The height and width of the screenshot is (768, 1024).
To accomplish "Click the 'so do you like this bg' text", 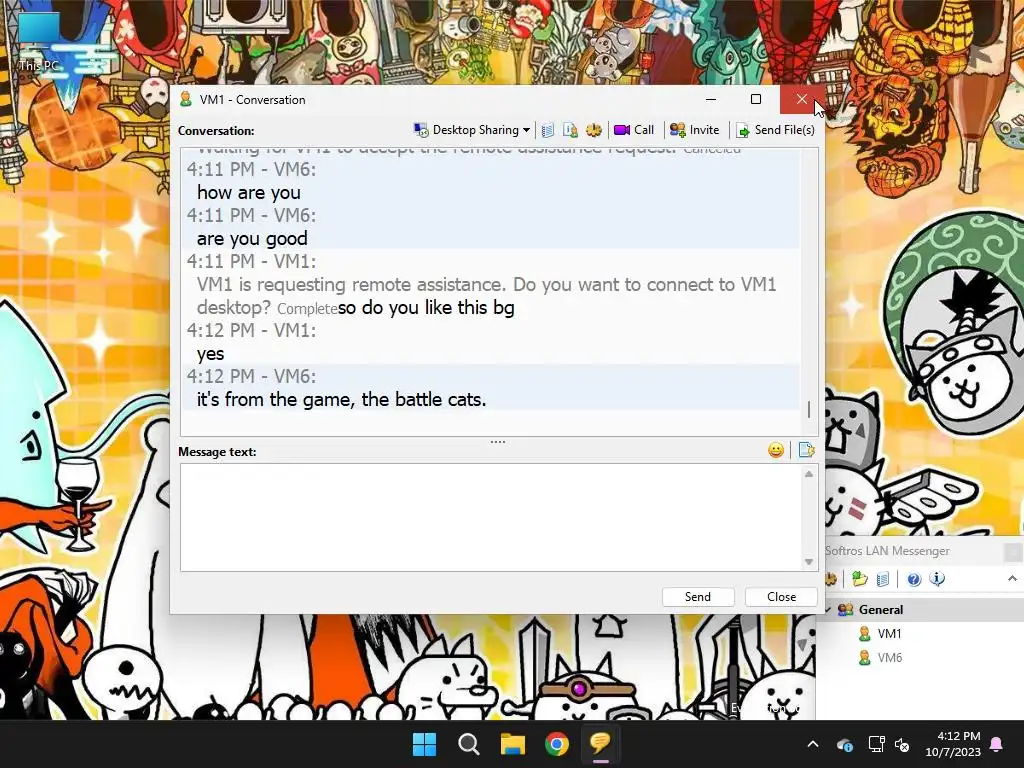I will tap(426, 308).
